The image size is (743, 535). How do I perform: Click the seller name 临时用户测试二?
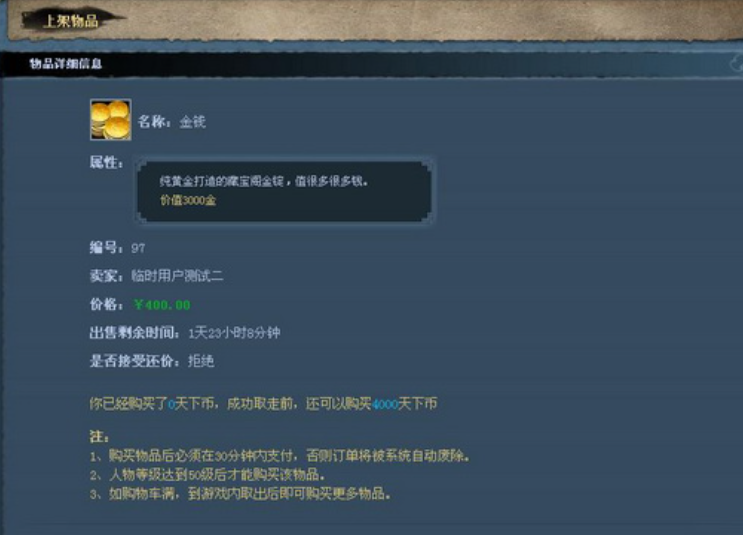click(177, 276)
